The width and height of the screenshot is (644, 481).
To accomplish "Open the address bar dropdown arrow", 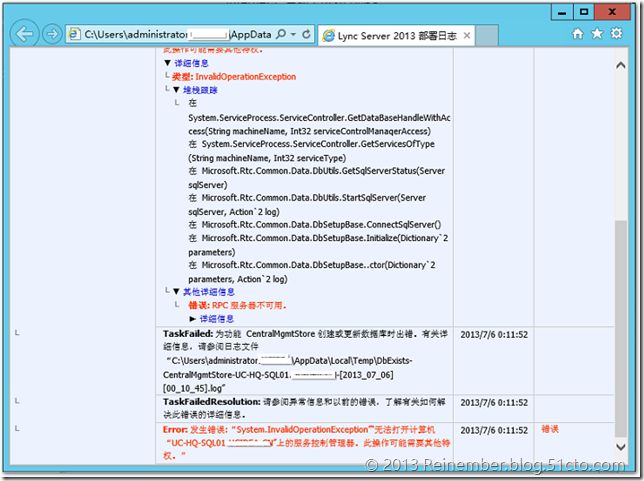I will coord(293,34).
